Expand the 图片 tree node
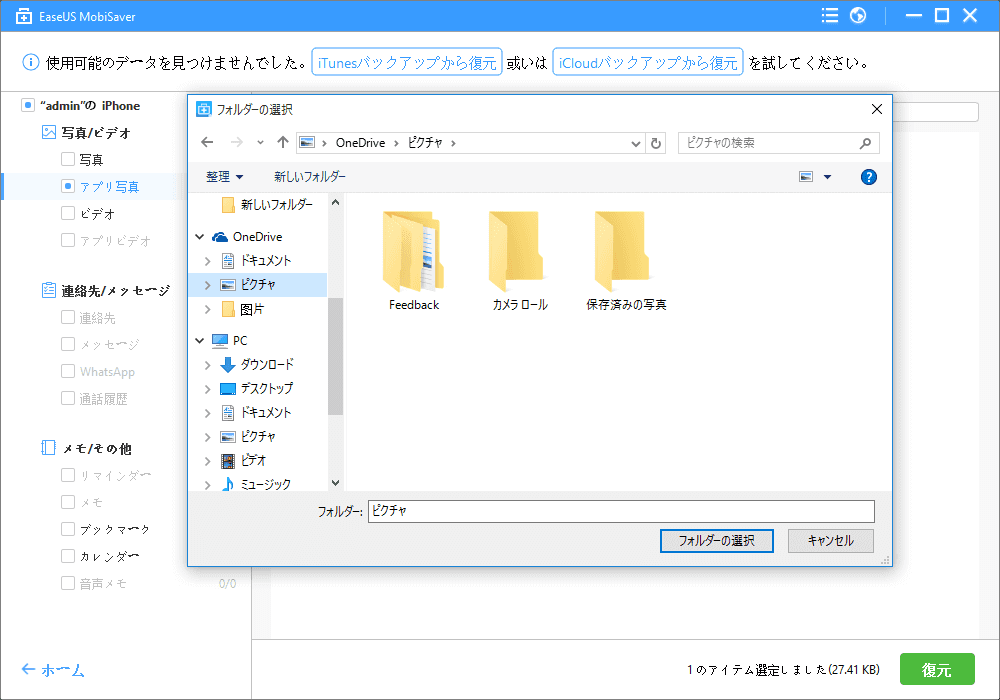Viewport: 1000px width, 700px height. tap(207, 309)
